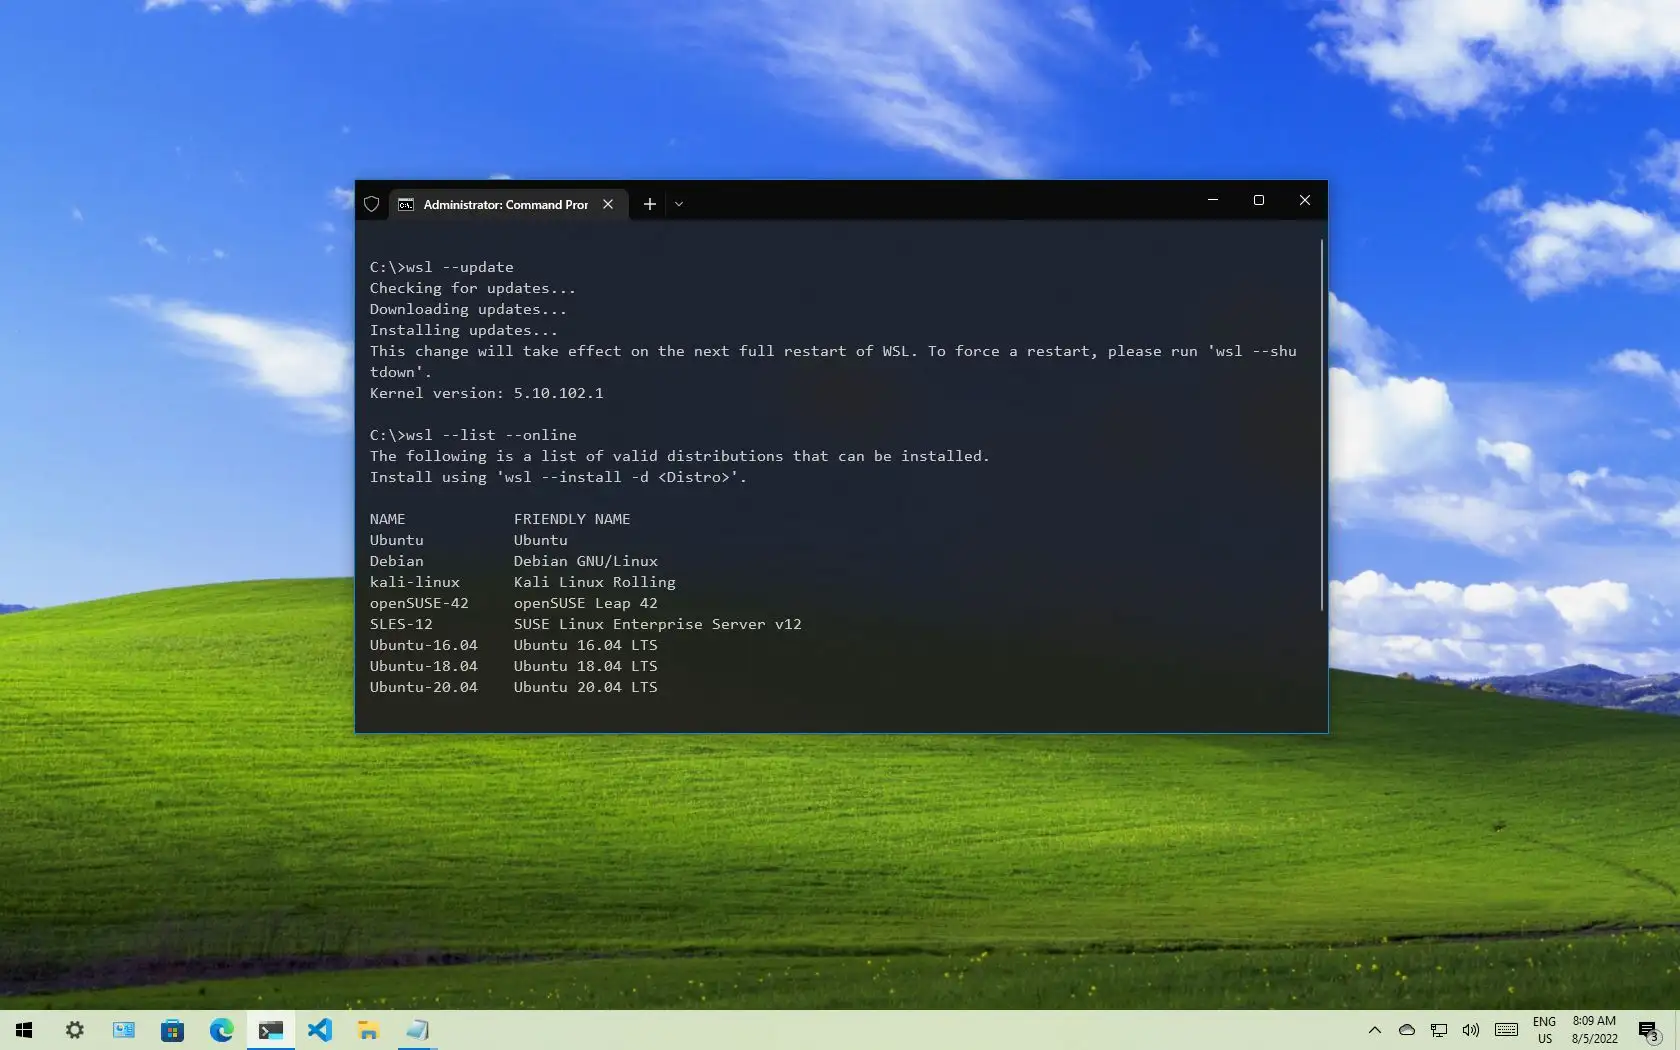Click the new tab plus button
The width and height of the screenshot is (1680, 1050).
coord(649,204)
